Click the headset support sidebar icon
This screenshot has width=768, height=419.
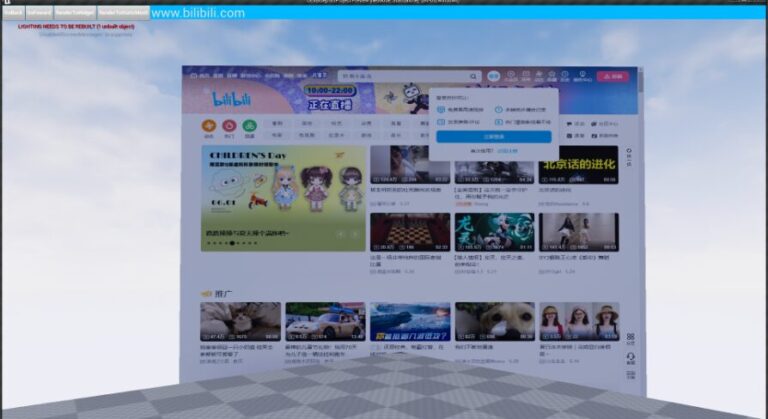(x=631, y=358)
